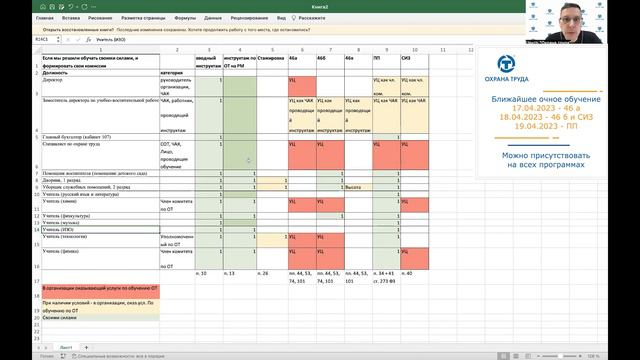Click the AutoSave edit icon in title bar
Viewport: 640px width, 360px height.
[x=62, y=7]
